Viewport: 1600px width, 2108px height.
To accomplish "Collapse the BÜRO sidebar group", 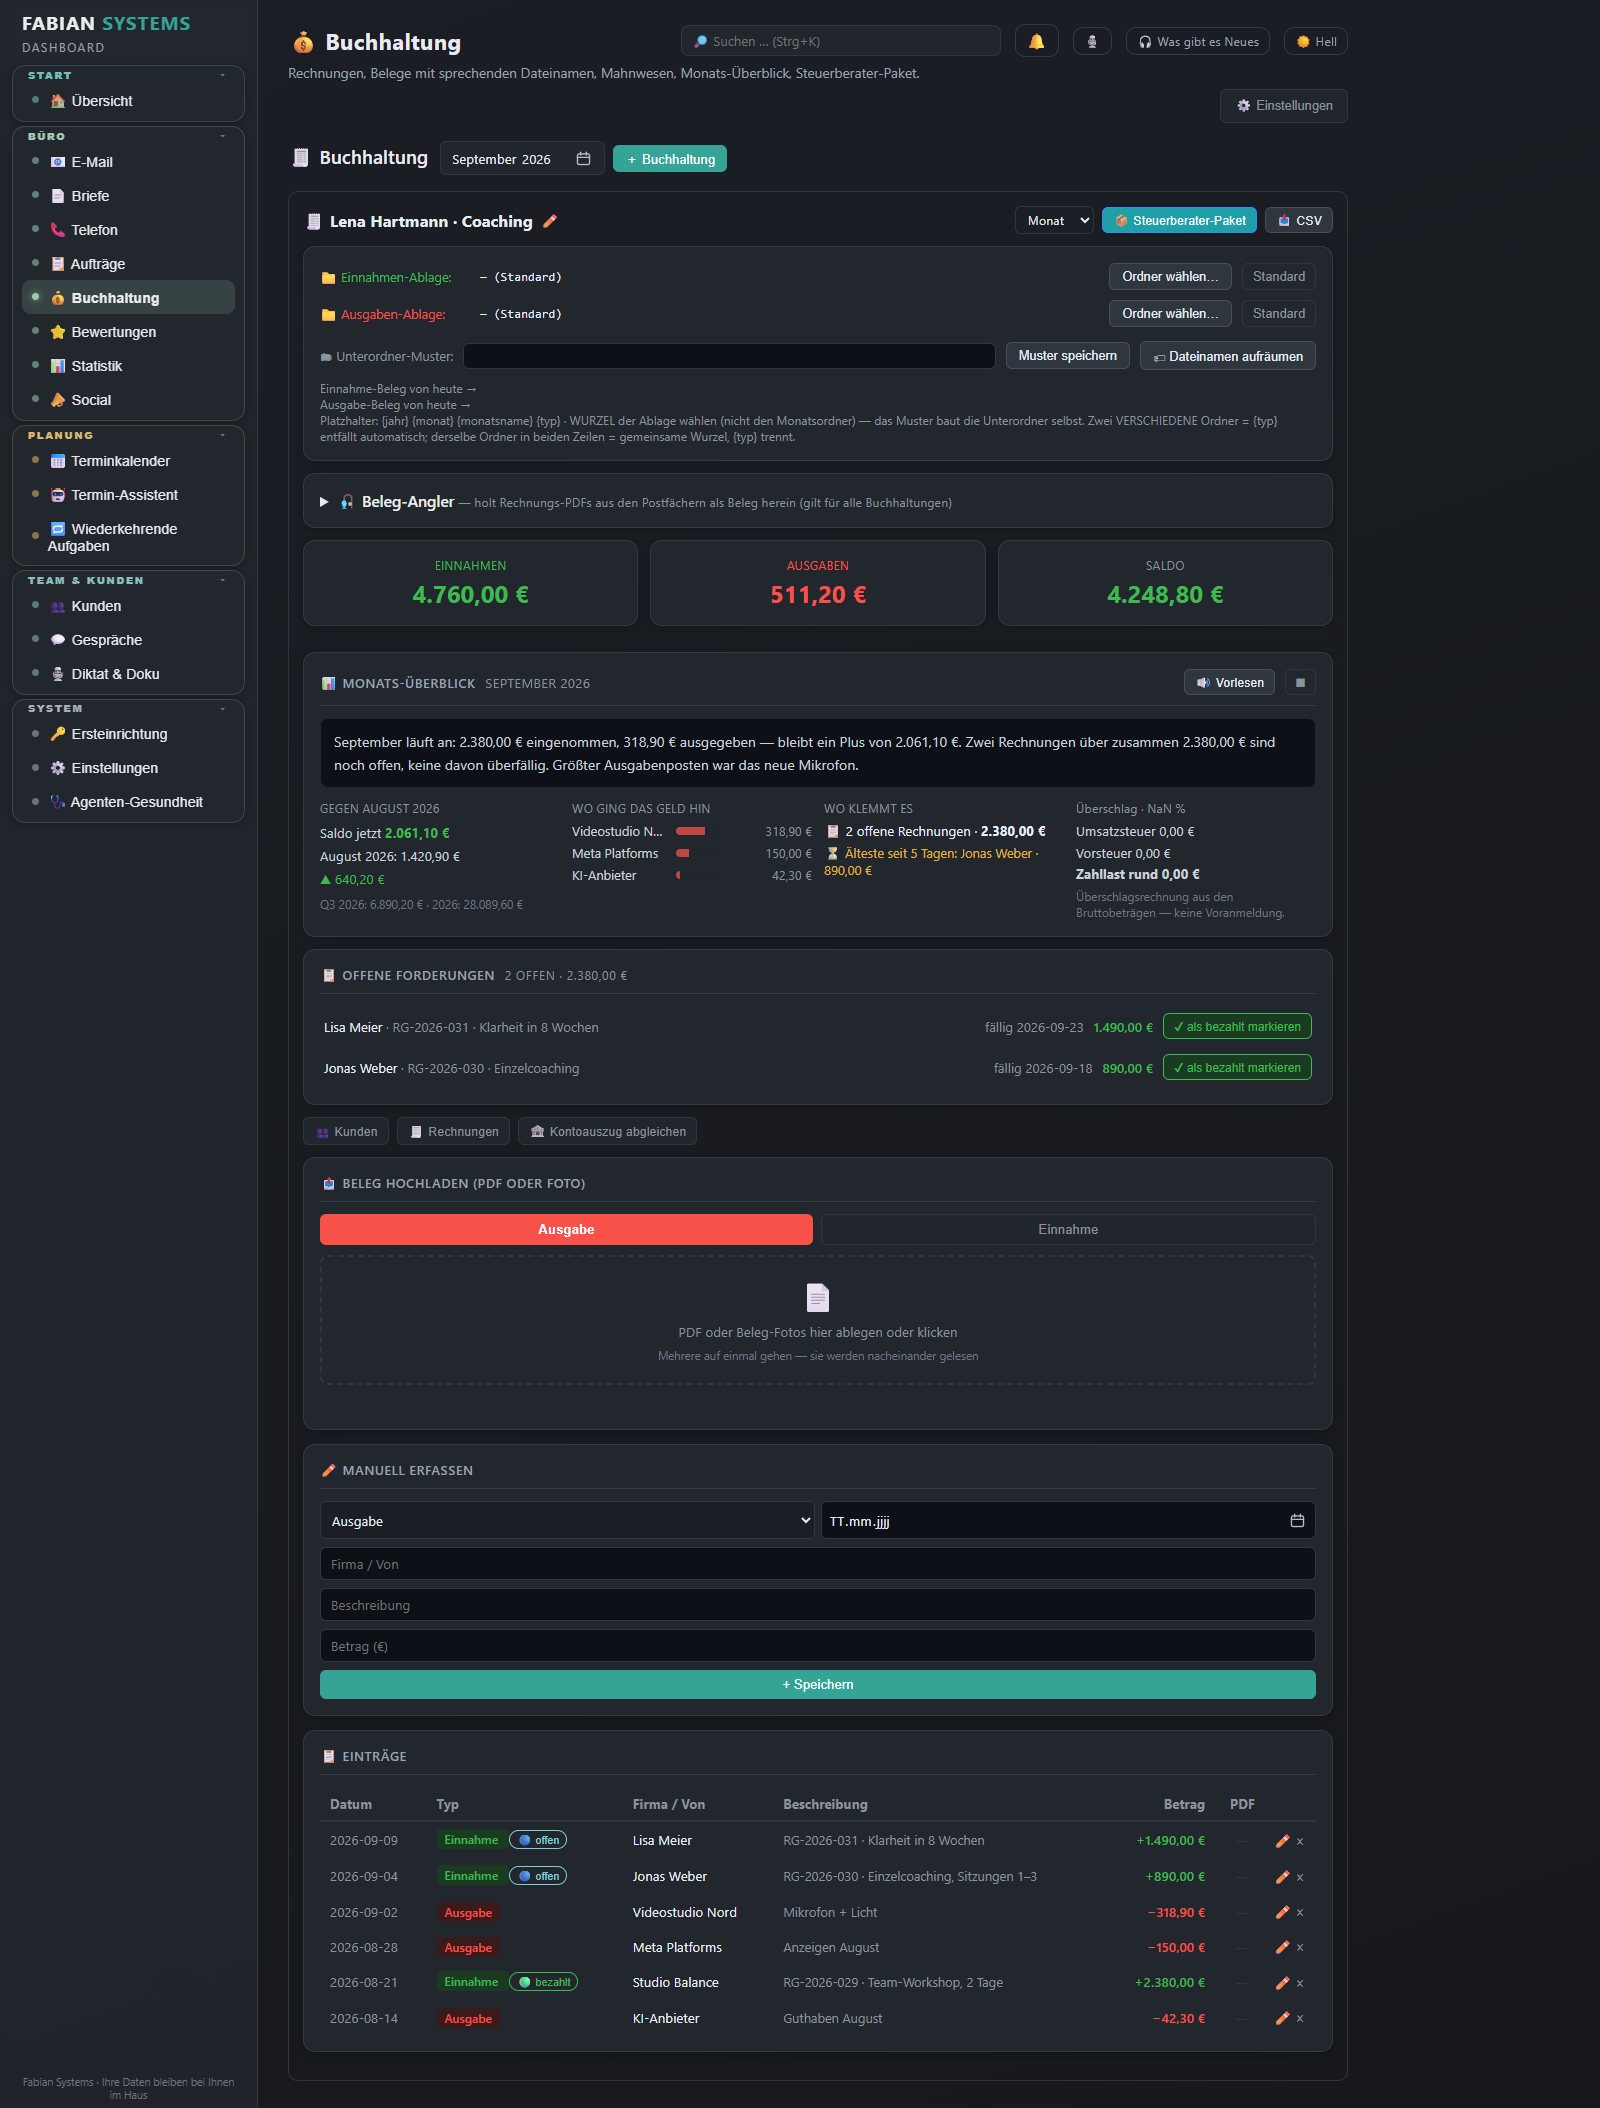I will [222, 136].
